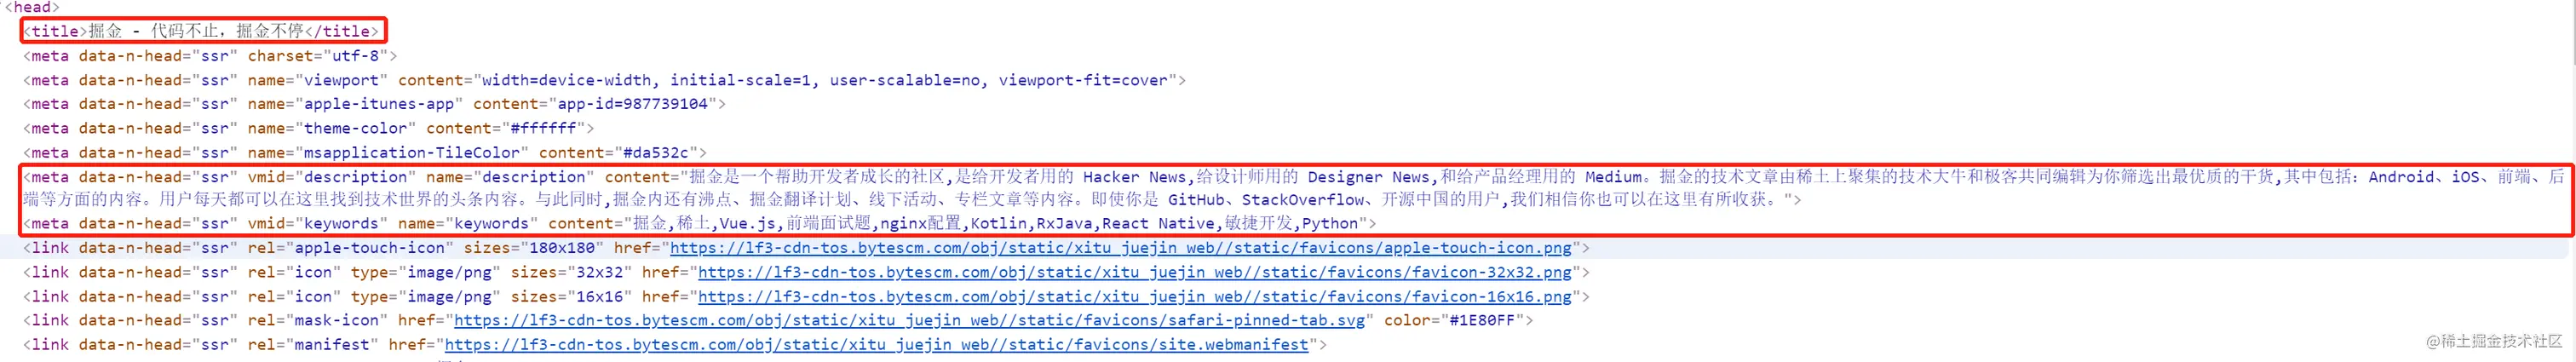Open the safari-pinned-tab.svg href link
This screenshot has height=362, width=2576.
coord(910,320)
